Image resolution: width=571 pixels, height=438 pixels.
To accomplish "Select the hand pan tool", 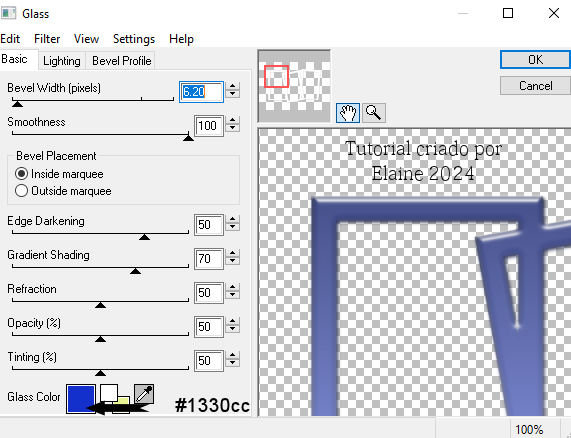I will [x=348, y=113].
